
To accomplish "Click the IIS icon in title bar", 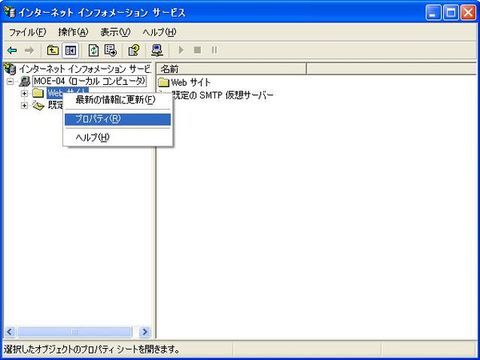I will click(10, 13).
